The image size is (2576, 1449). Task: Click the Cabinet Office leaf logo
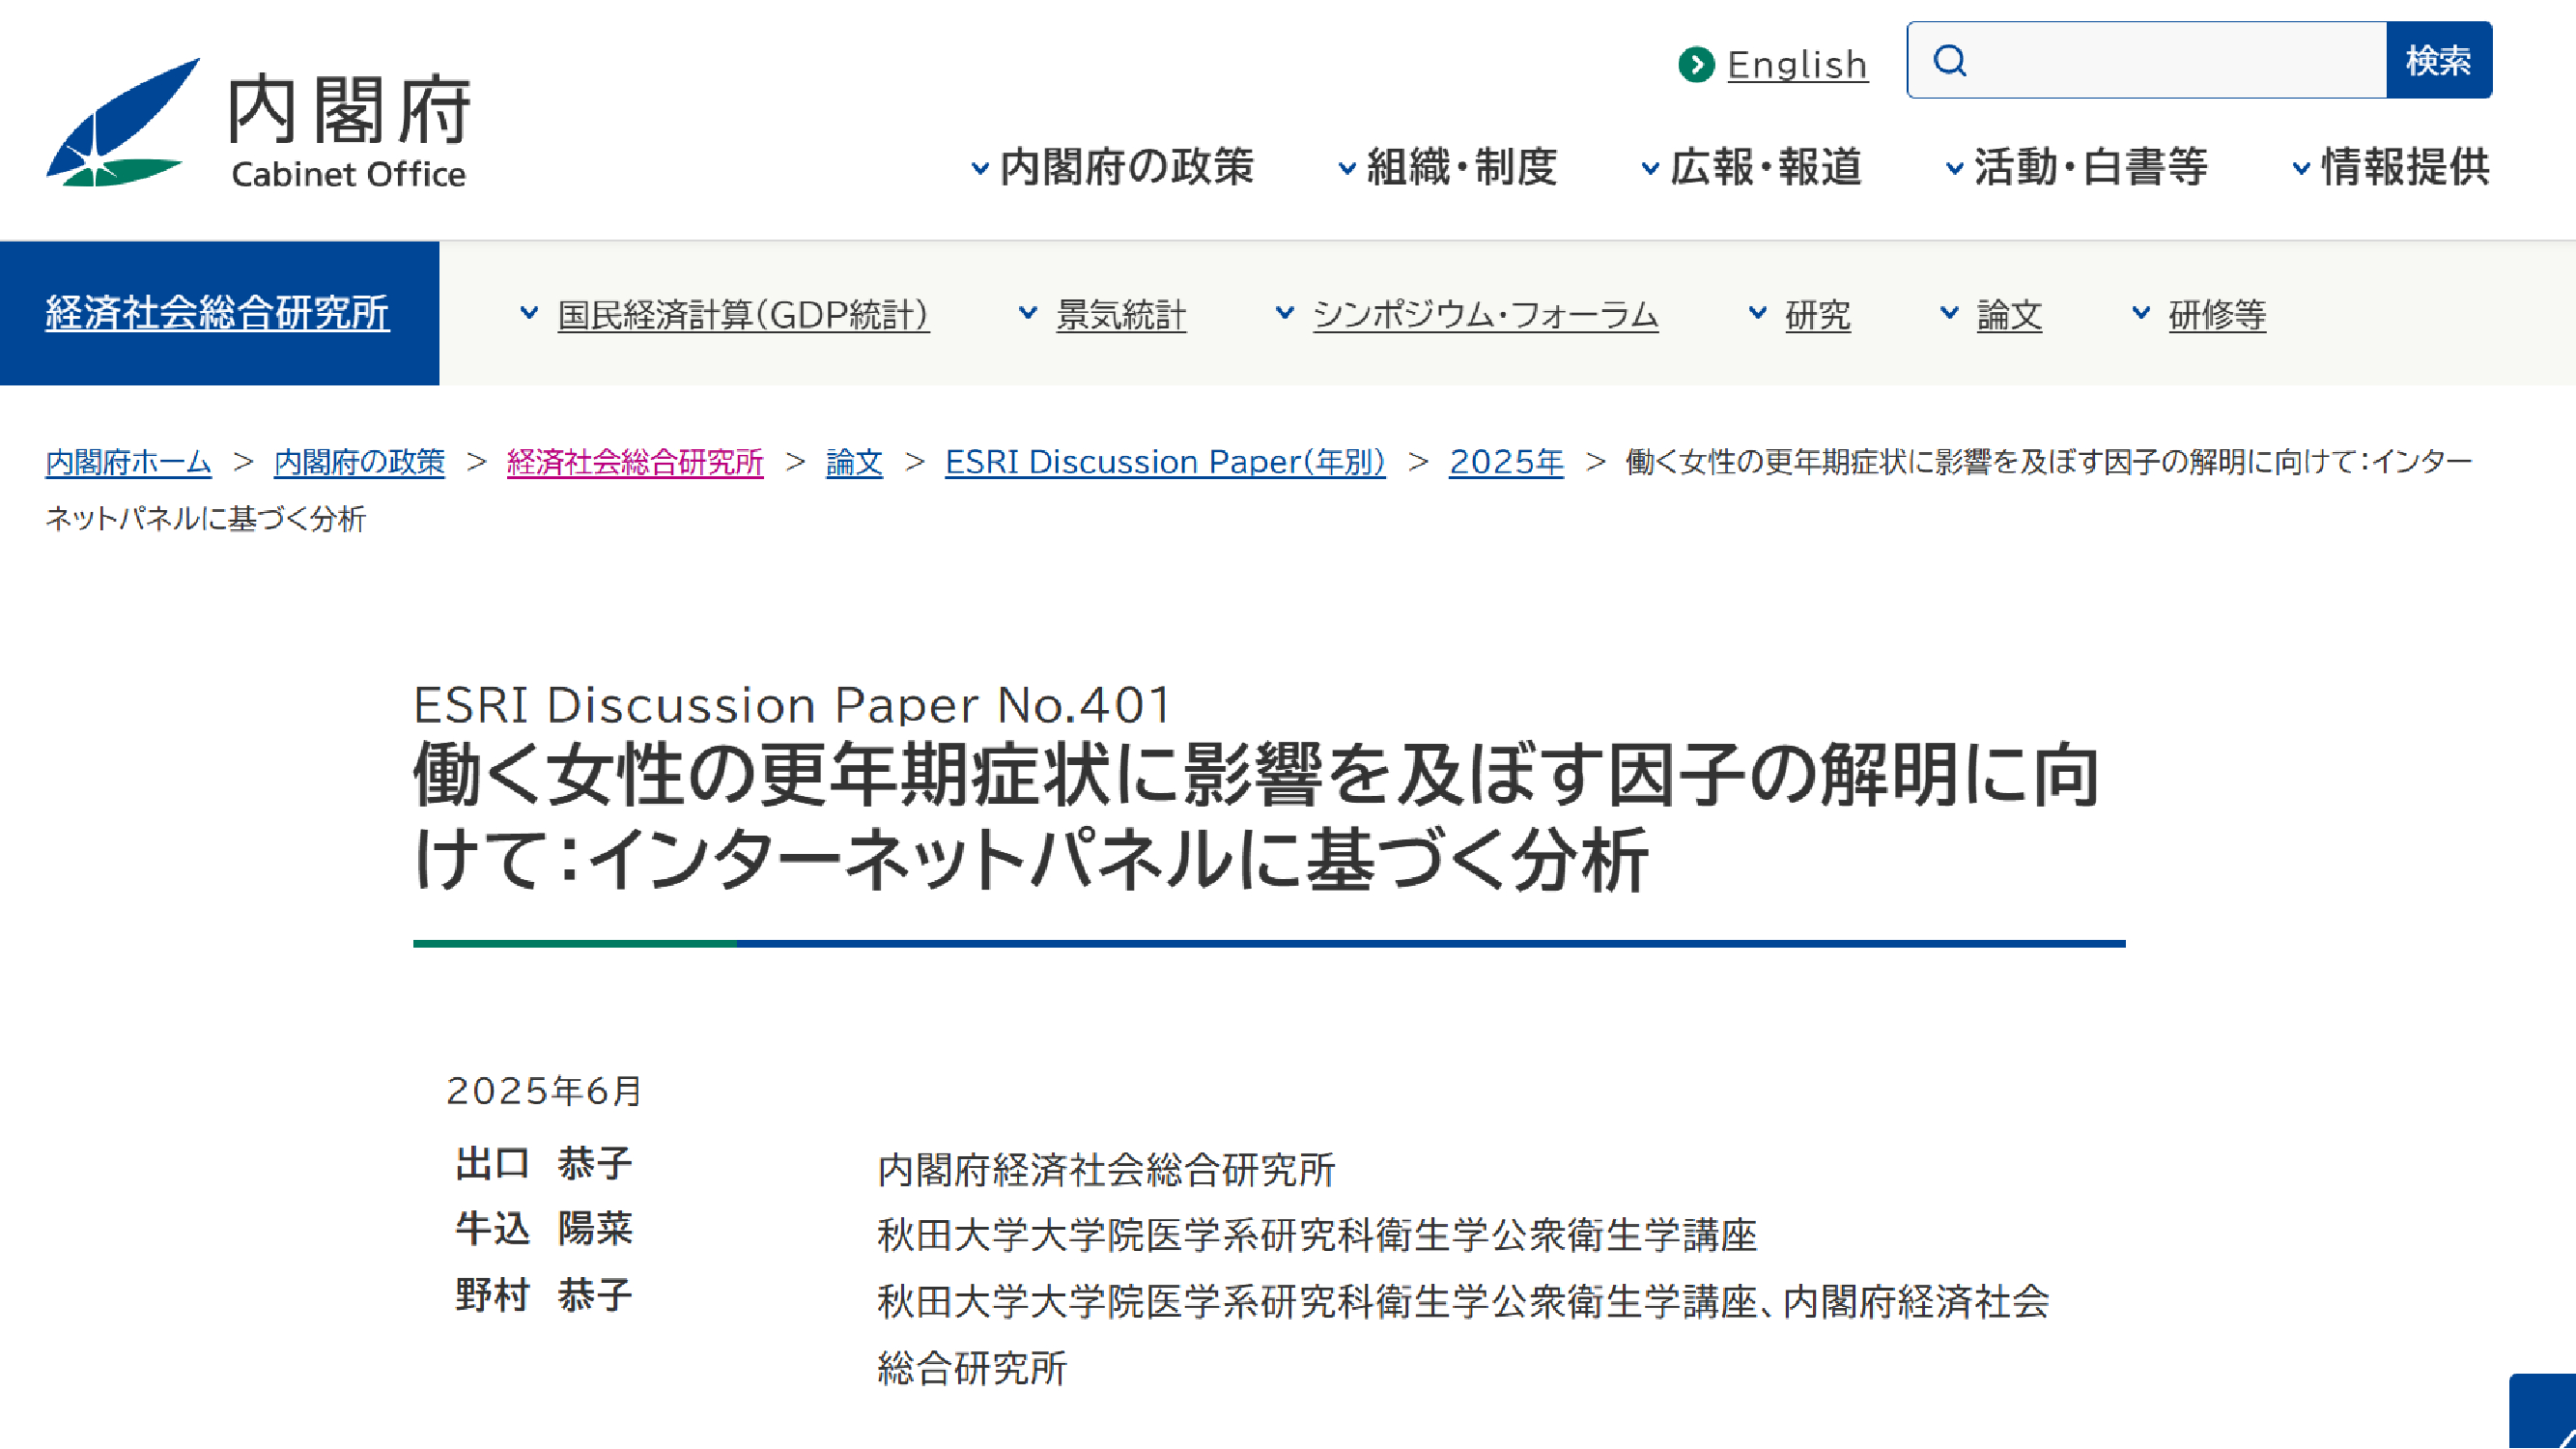(x=122, y=123)
